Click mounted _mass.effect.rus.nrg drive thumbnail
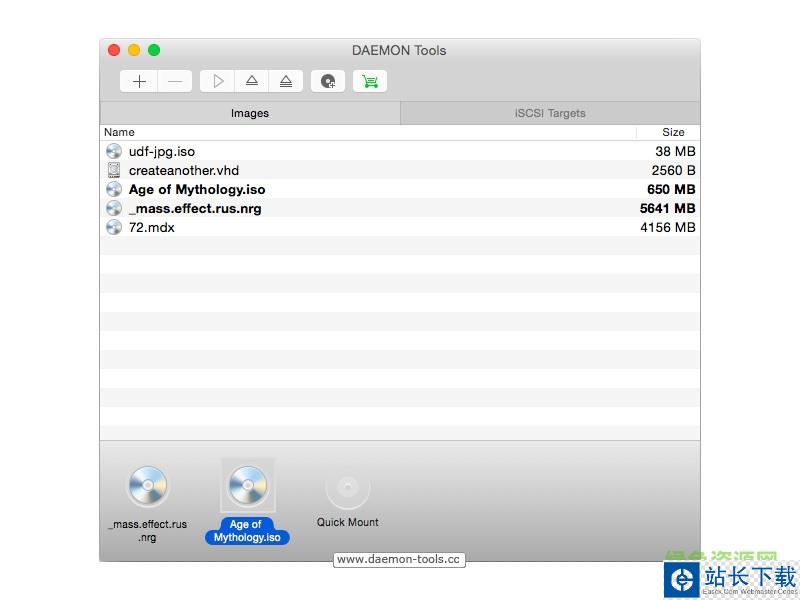 click(x=148, y=488)
